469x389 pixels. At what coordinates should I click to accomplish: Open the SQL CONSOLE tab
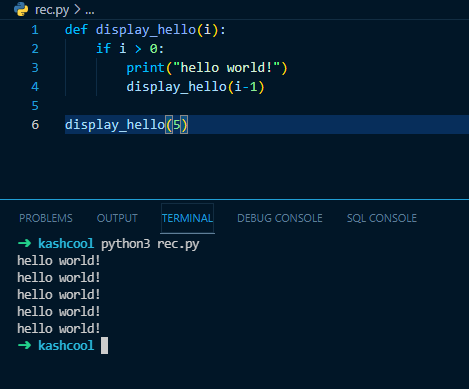(x=382, y=218)
